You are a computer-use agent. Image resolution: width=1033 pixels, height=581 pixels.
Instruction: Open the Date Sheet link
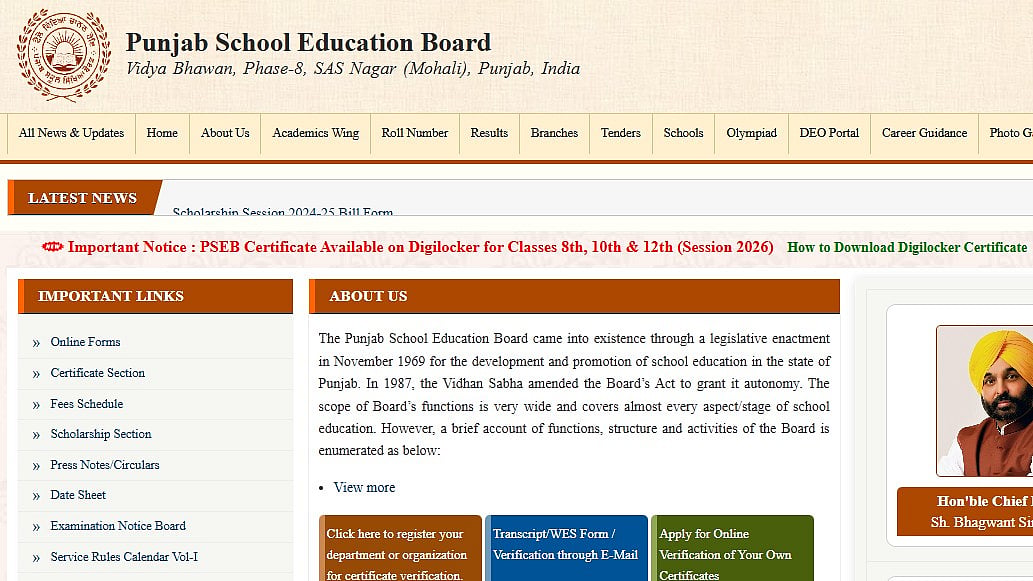(x=78, y=495)
